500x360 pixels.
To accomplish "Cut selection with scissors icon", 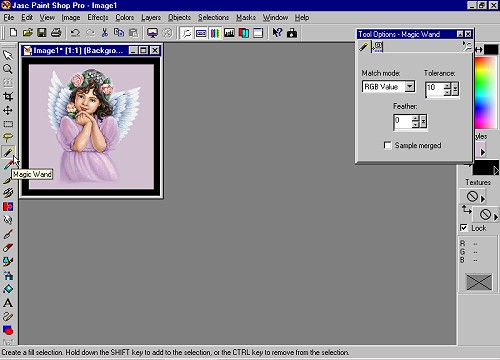I will [104, 33].
